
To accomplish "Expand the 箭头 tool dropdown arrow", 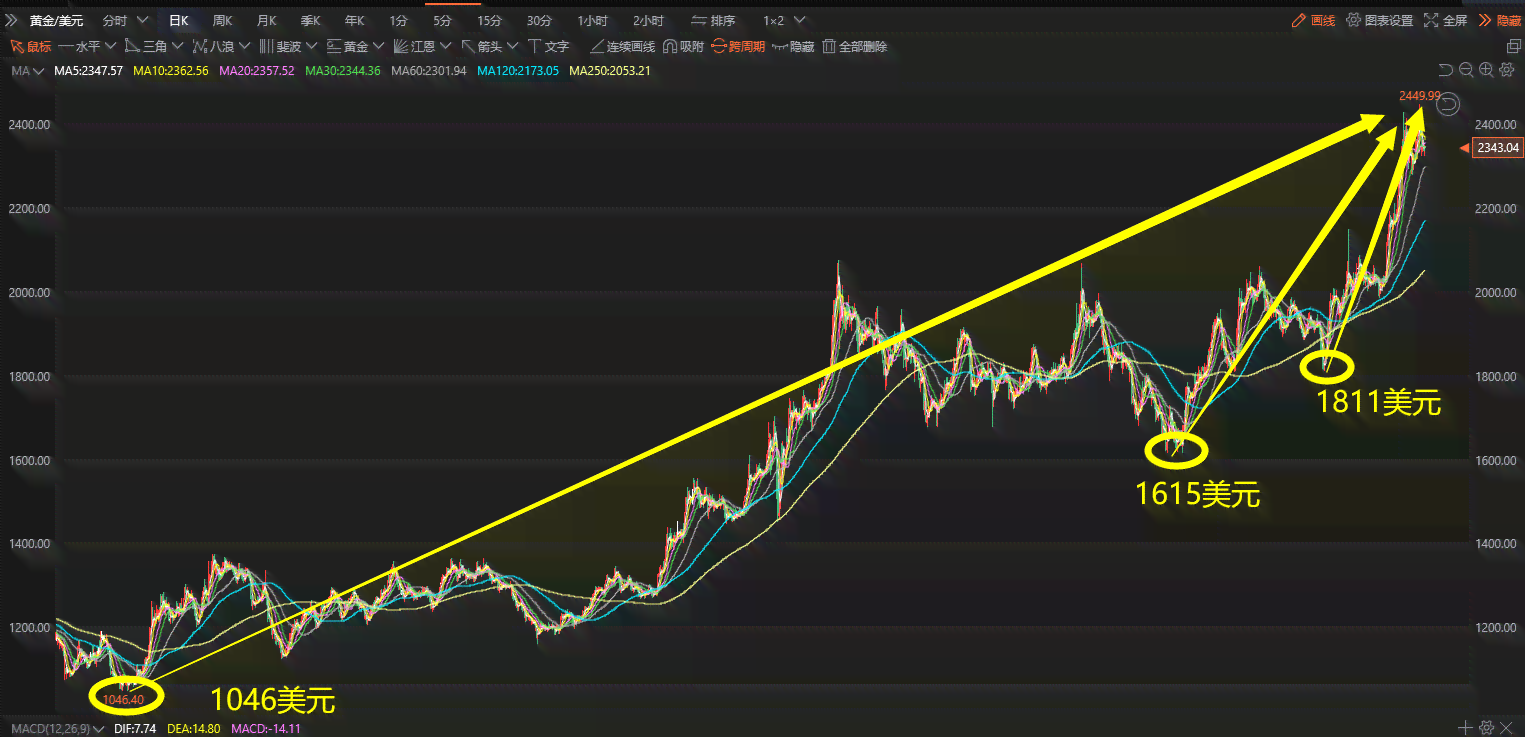I will [512, 46].
